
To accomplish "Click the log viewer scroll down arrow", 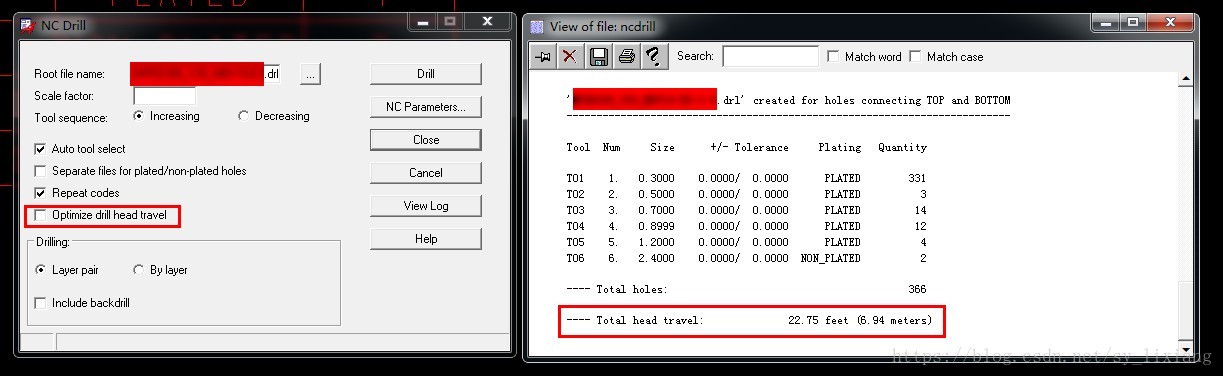I will tap(1185, 348).
